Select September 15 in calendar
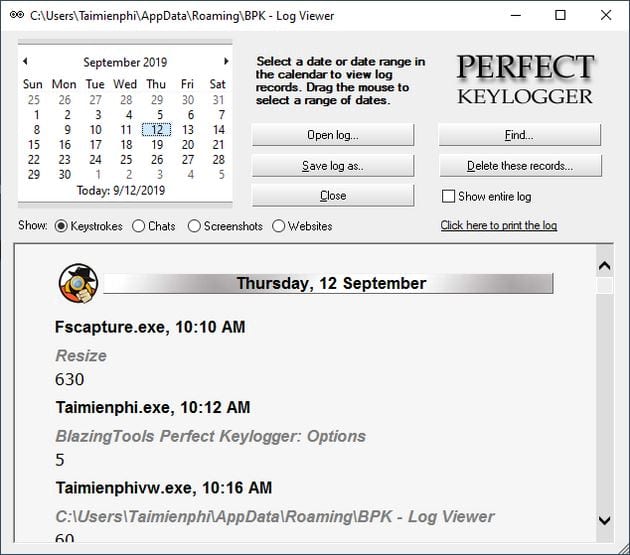The width and height of the screenshot is (630, 555). [34, 145]
